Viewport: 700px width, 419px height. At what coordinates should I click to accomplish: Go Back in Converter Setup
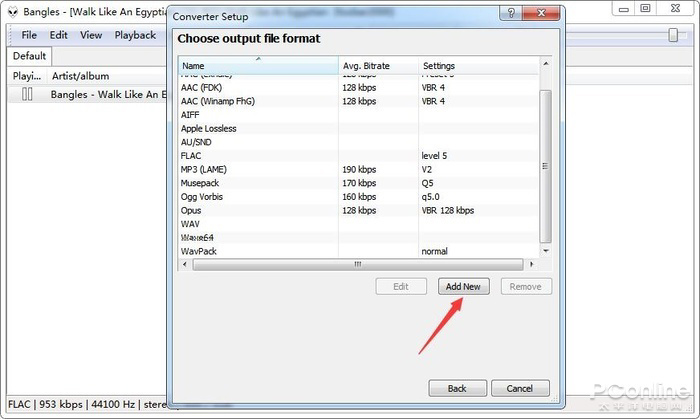[457, 388]
